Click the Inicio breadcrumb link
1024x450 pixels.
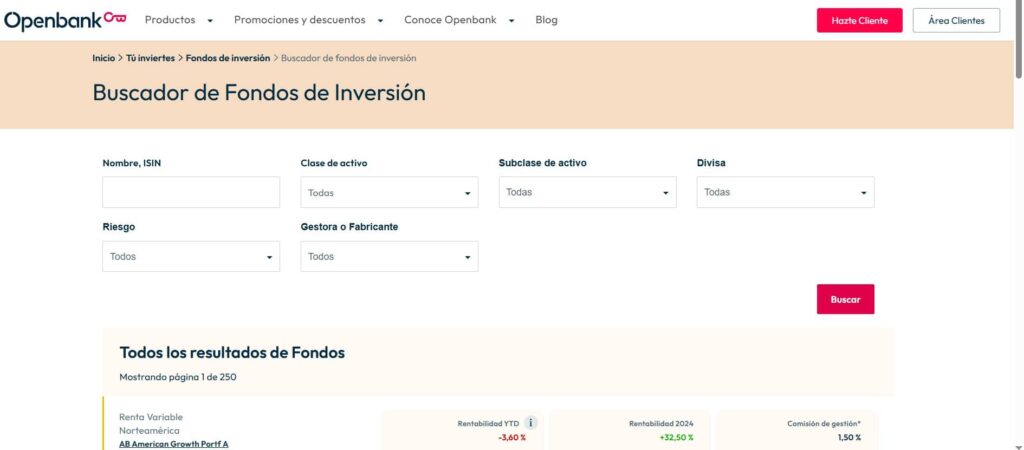pyautogui.click(x=103, y=58)
